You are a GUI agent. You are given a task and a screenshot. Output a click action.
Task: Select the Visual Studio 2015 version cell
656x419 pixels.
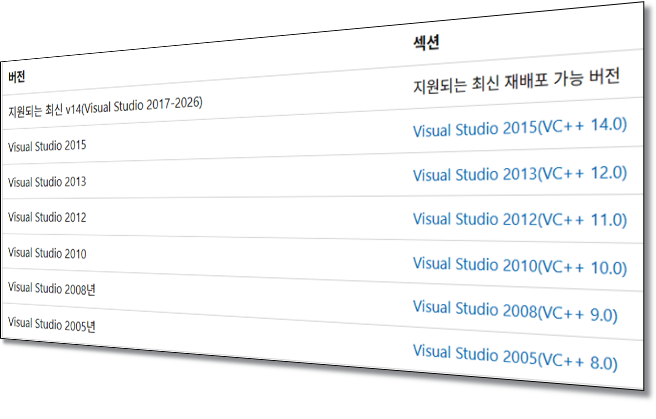pos(47,146)
